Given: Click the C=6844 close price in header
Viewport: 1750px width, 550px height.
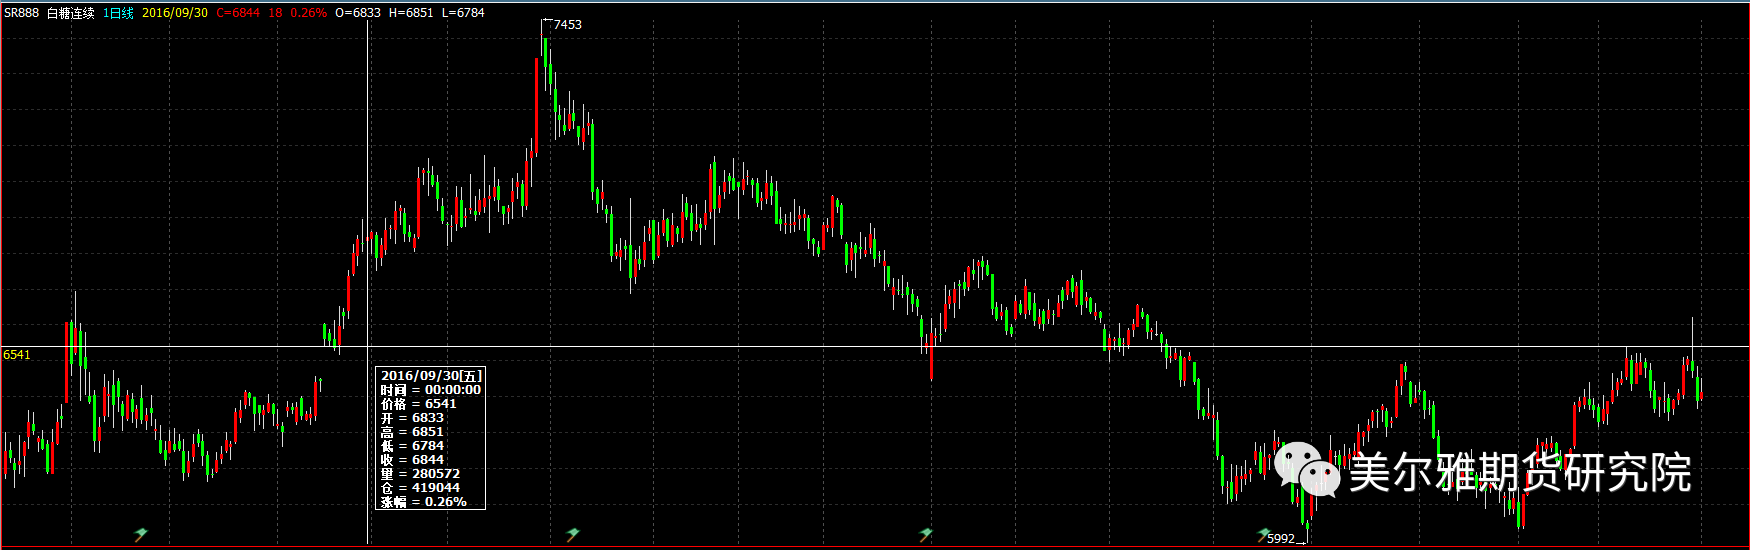Looking at the screenshot, I should tap(238, 13).
